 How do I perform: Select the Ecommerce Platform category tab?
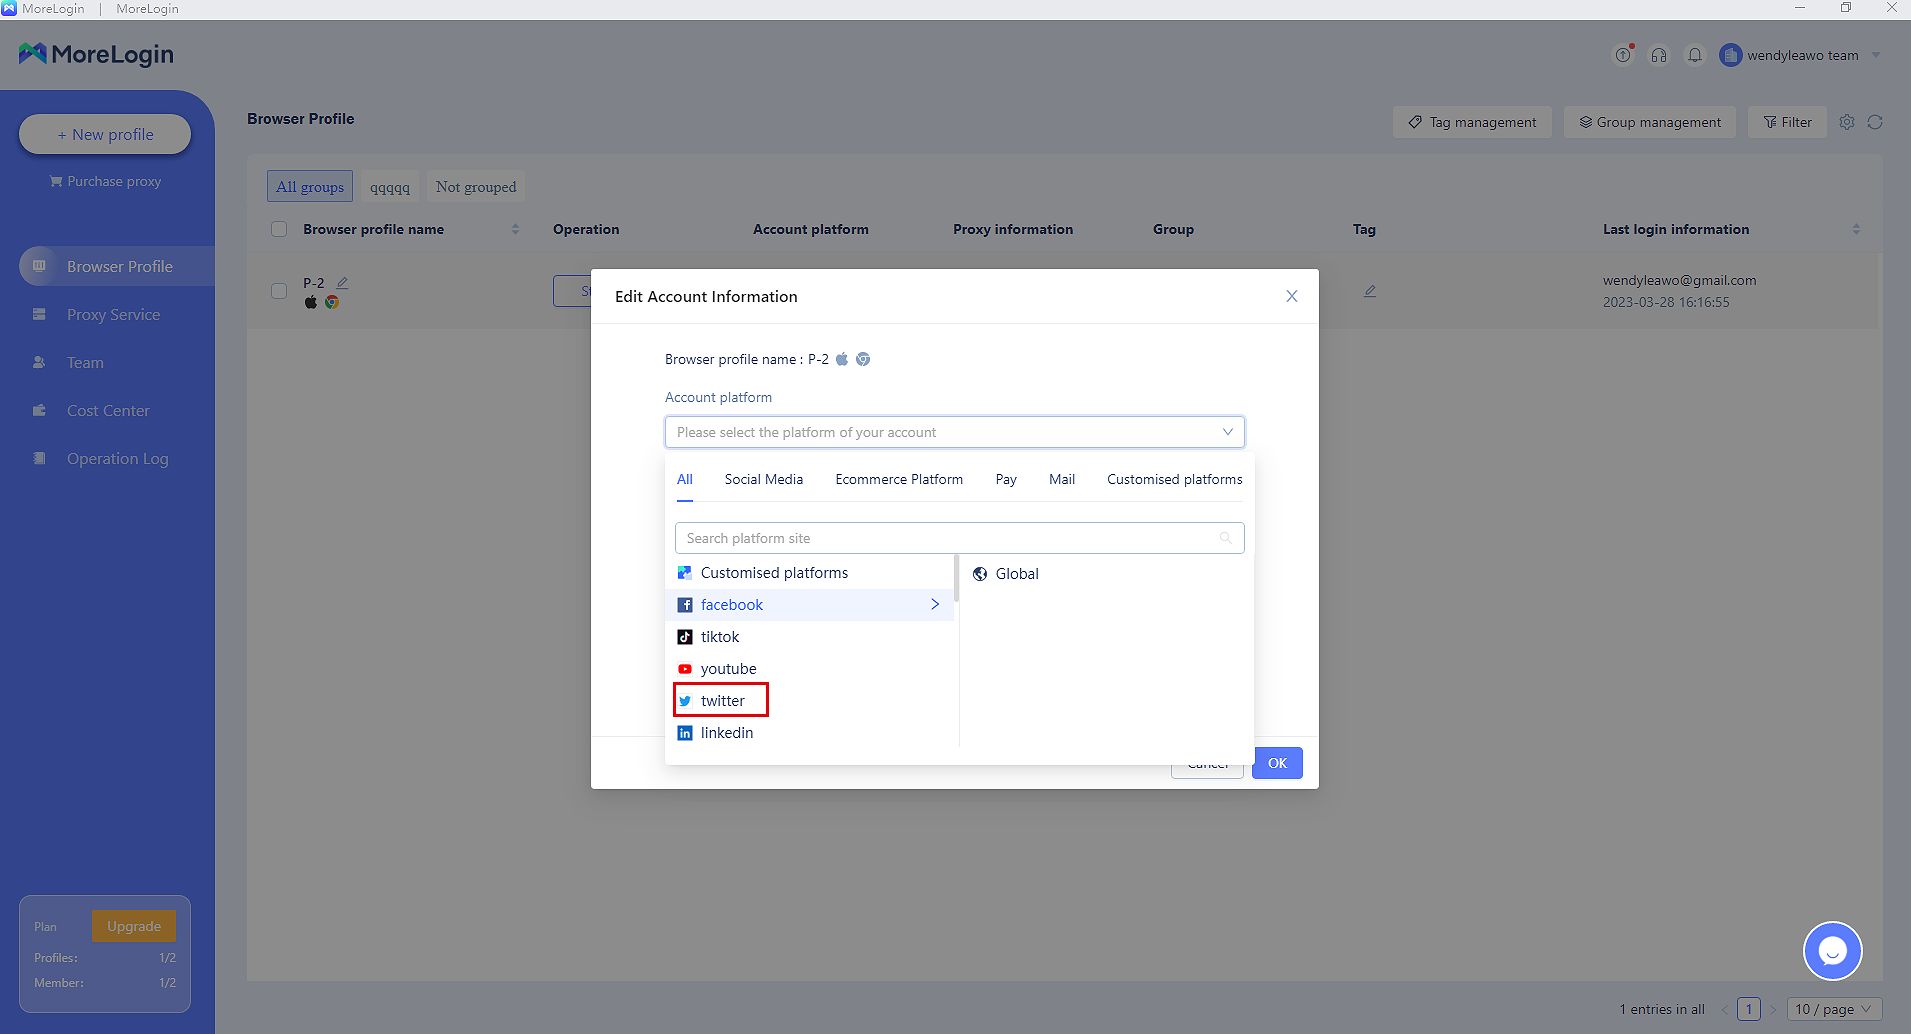899,479
